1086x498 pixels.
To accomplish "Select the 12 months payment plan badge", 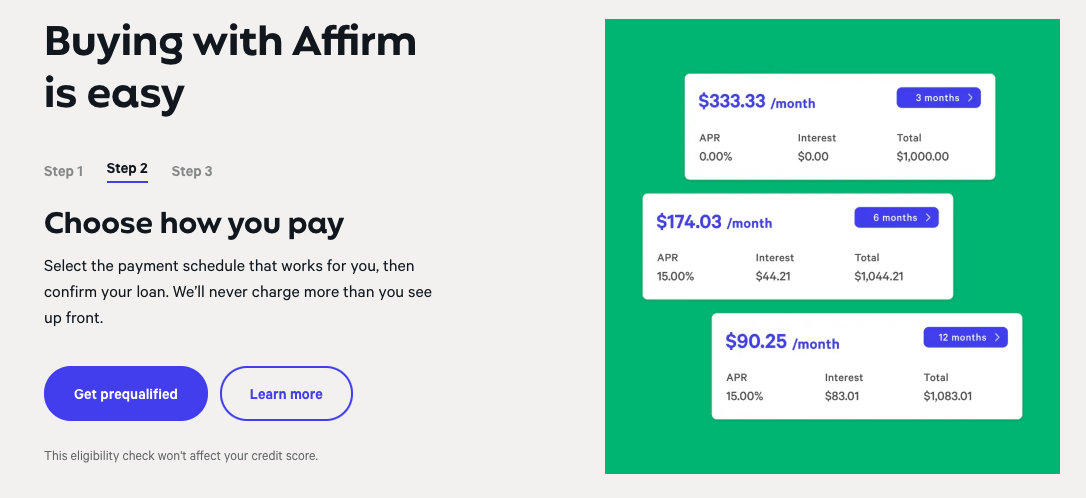I will [x=965, y=337].
